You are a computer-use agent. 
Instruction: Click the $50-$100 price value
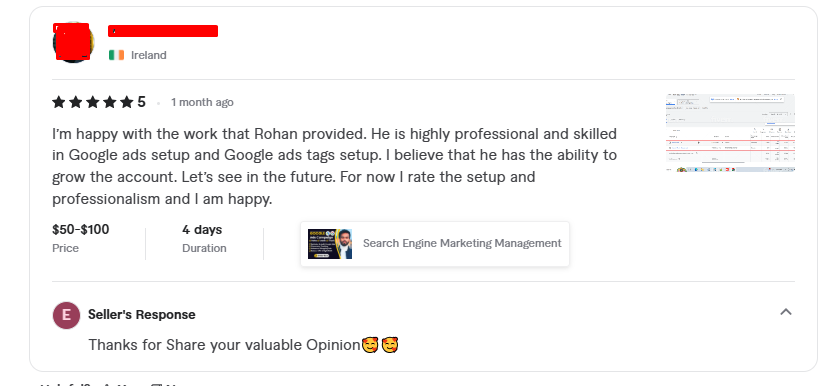point(81,229)
